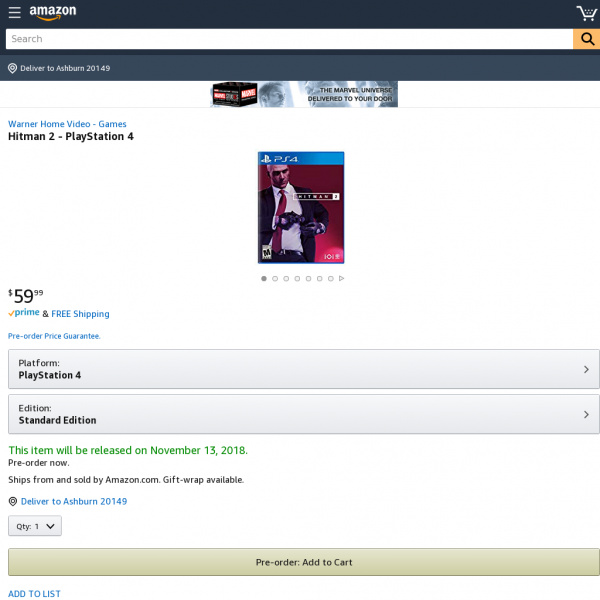
Task: Expand the Platform PlayStation 4 selector
Action: point(304,369)
